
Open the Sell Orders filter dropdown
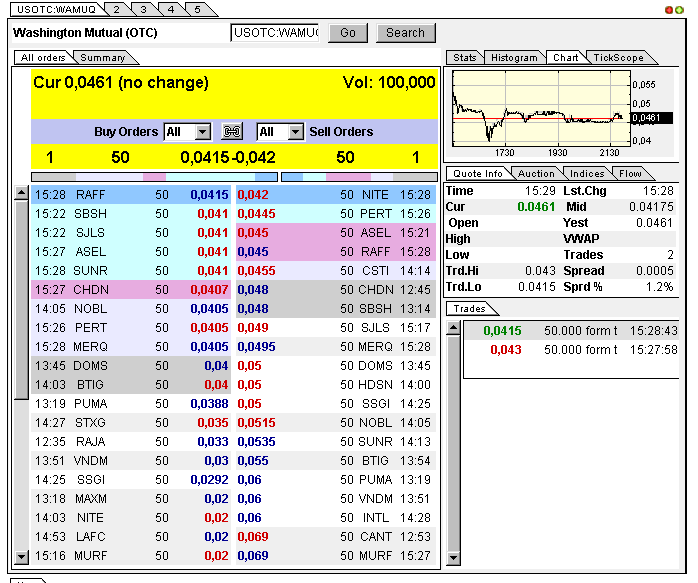click(x=295, y=132)
